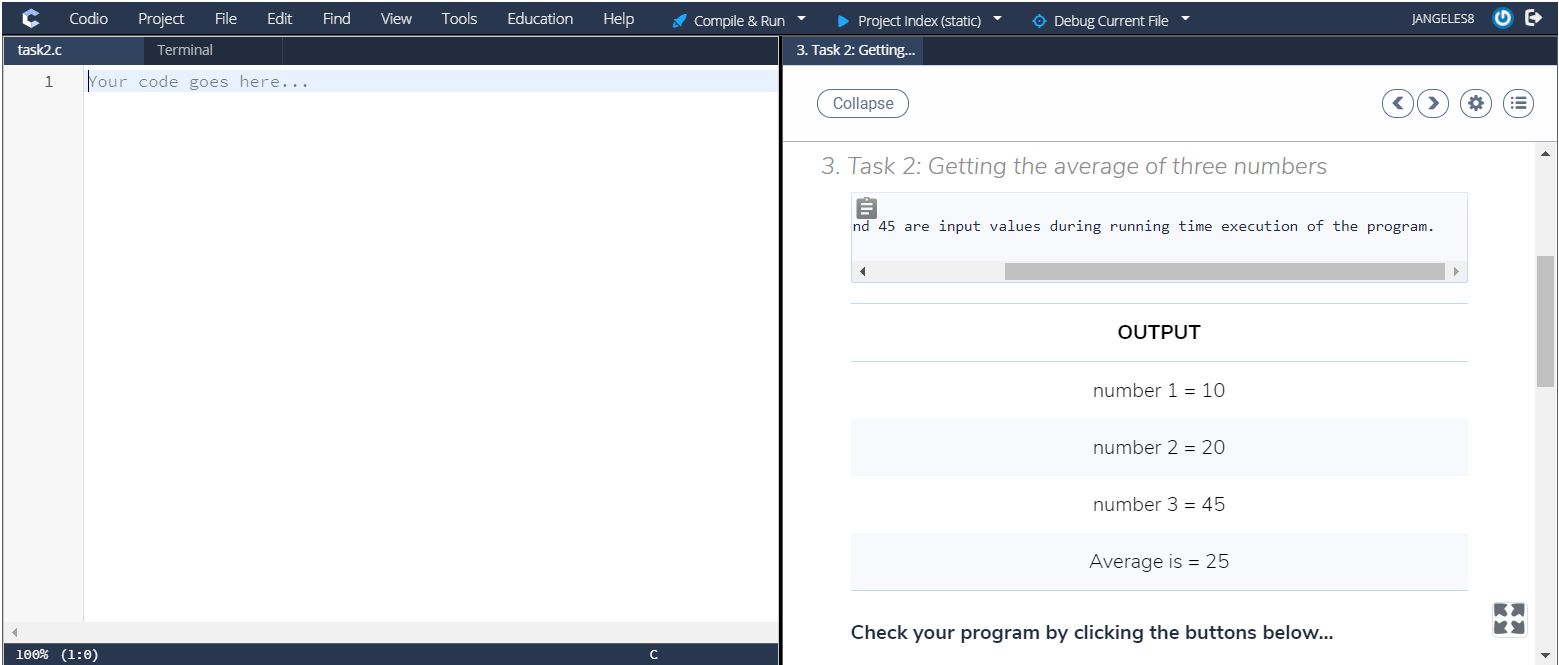Switch to the Terminal tab

pyautogui.click(x=184, y=49)
